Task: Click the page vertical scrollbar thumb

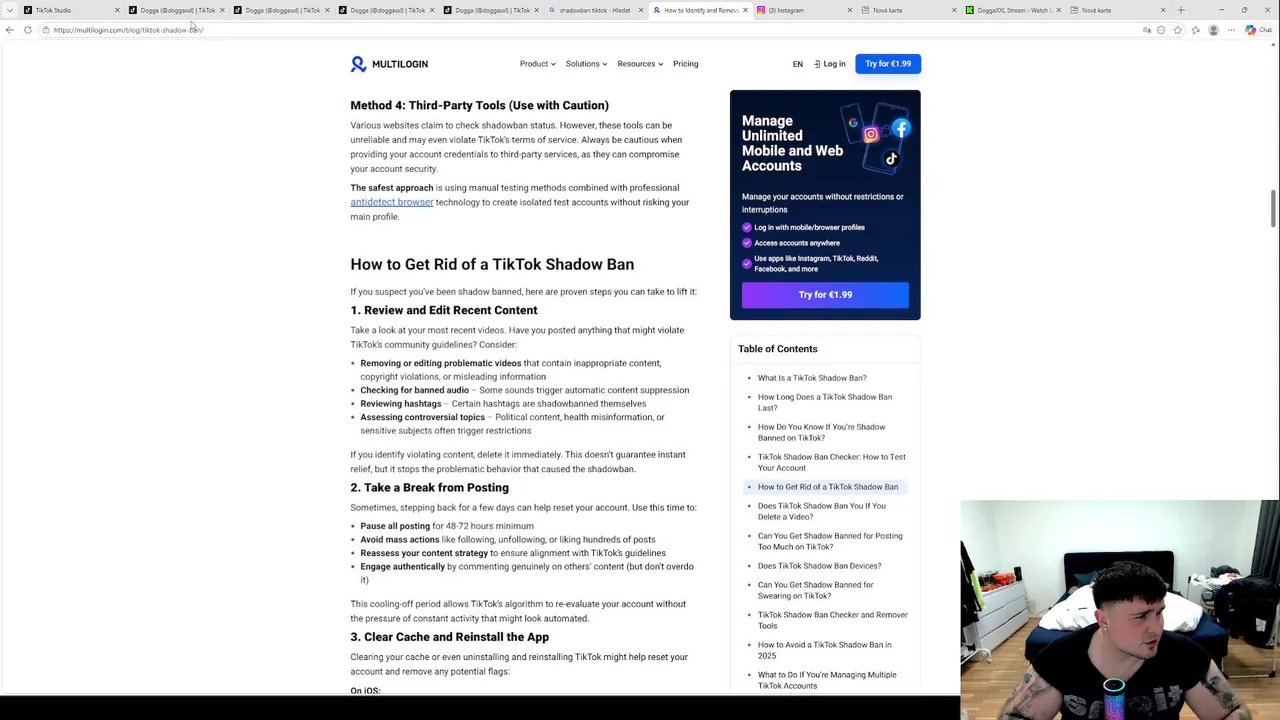Action: click(1274, 208)
